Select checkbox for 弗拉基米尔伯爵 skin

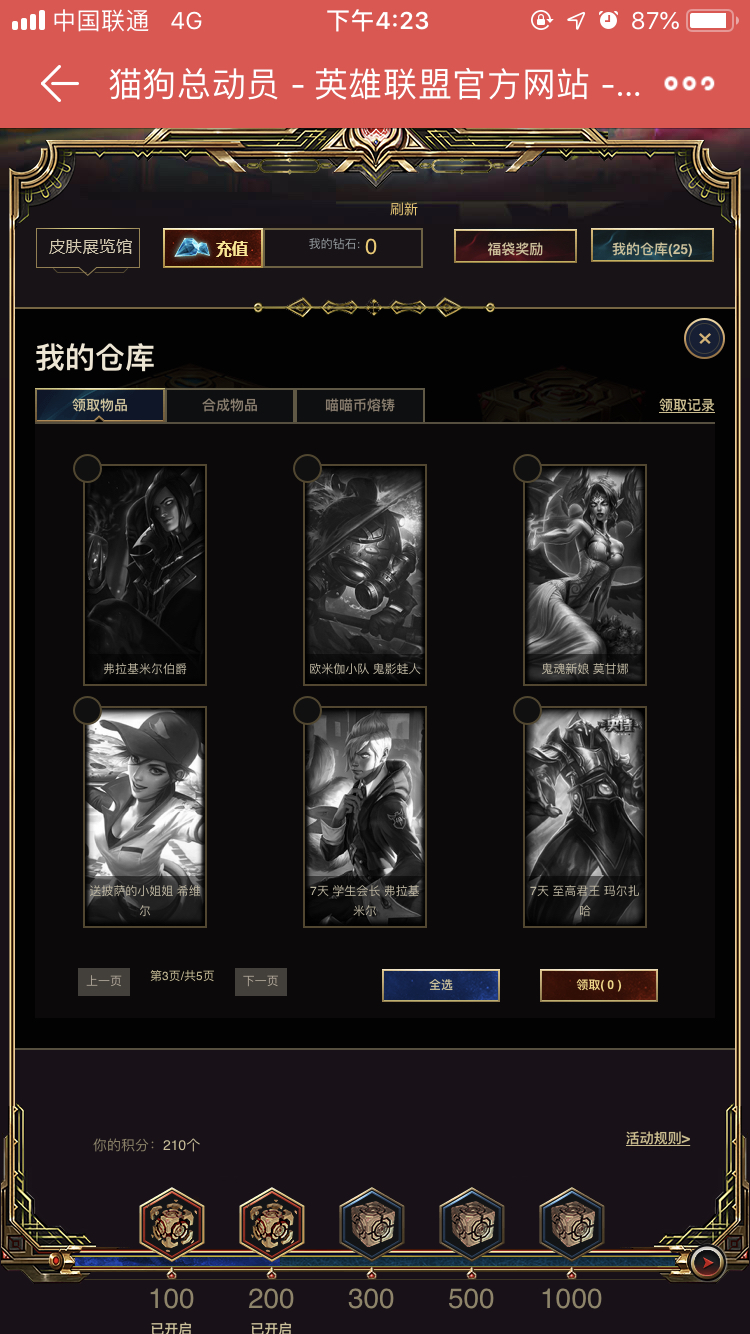[87, 468]
